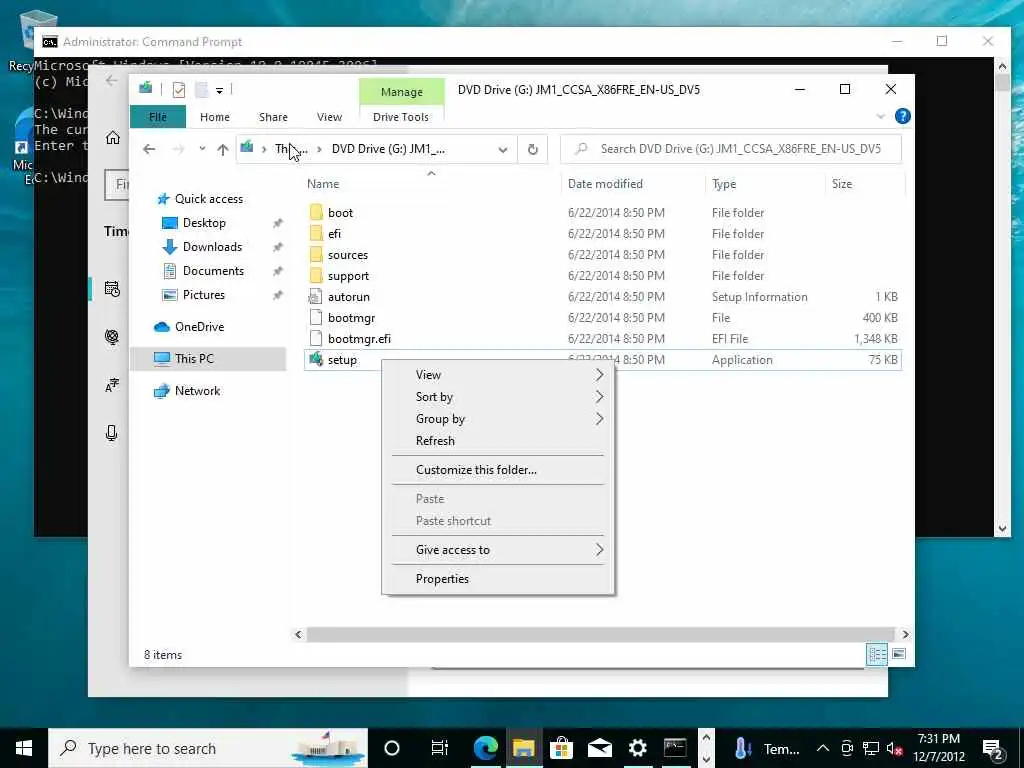1024x768 pixels.
Task: Open Desktop in Quick access
Action: coord(204,223)
